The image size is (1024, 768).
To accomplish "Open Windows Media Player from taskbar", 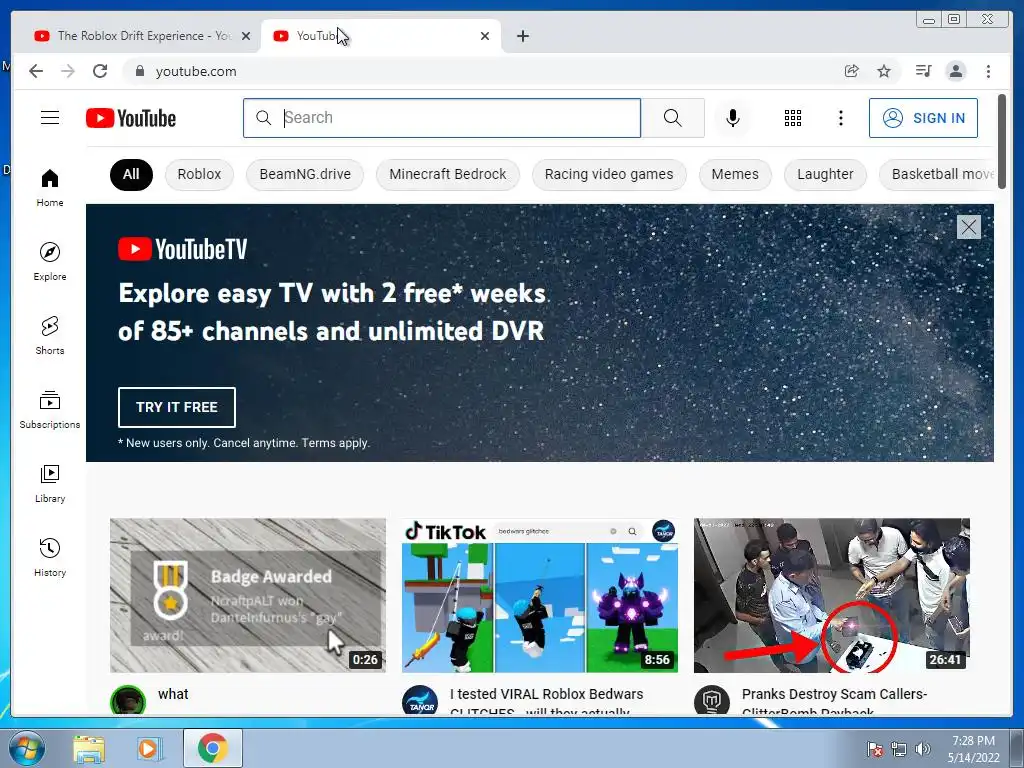I will click(149, 749).
